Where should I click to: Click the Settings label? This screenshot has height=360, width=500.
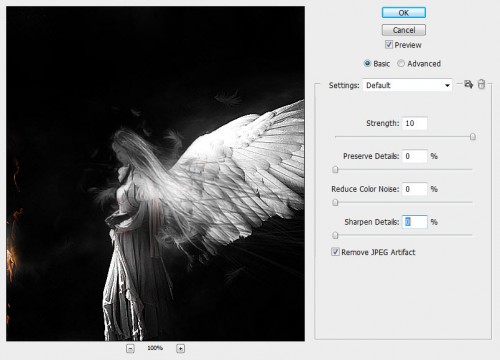pos(344,85)
